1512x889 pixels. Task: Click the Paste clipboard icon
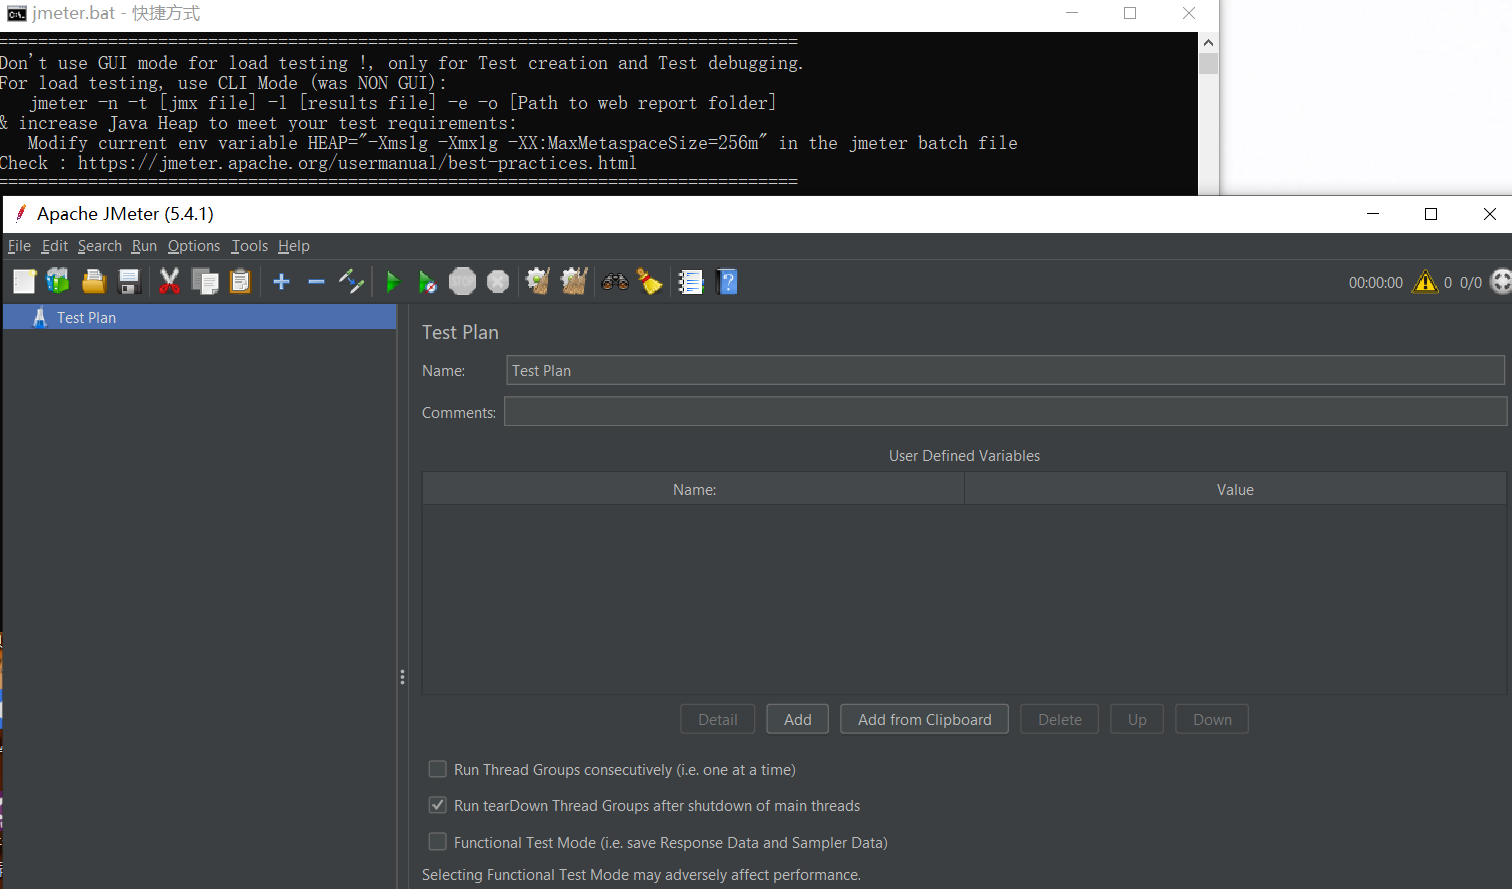click(240, 282)
